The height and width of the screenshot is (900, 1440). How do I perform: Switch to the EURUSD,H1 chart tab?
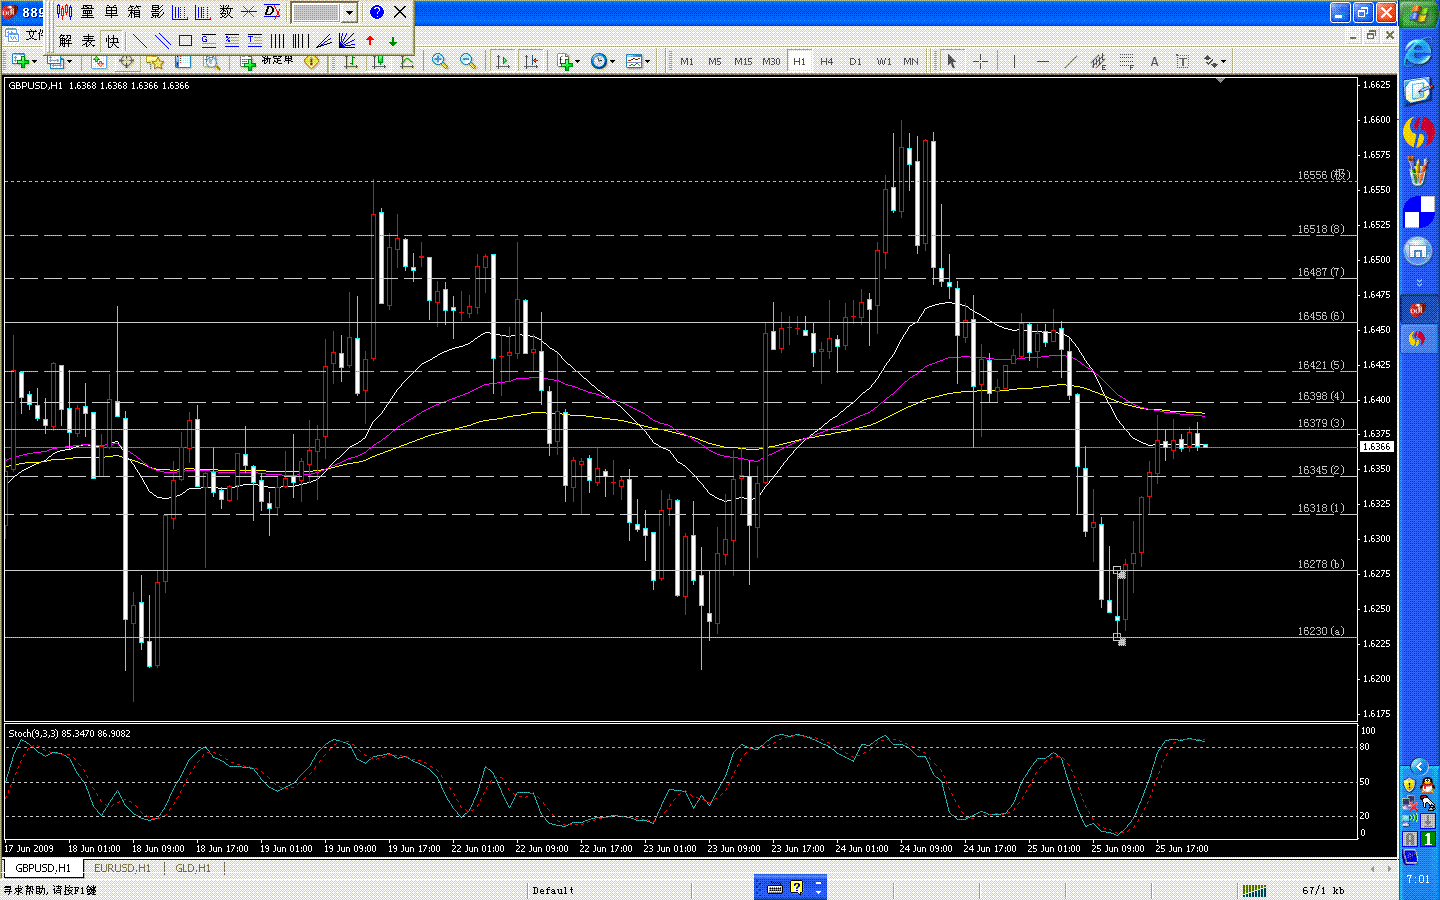(122, 868)
